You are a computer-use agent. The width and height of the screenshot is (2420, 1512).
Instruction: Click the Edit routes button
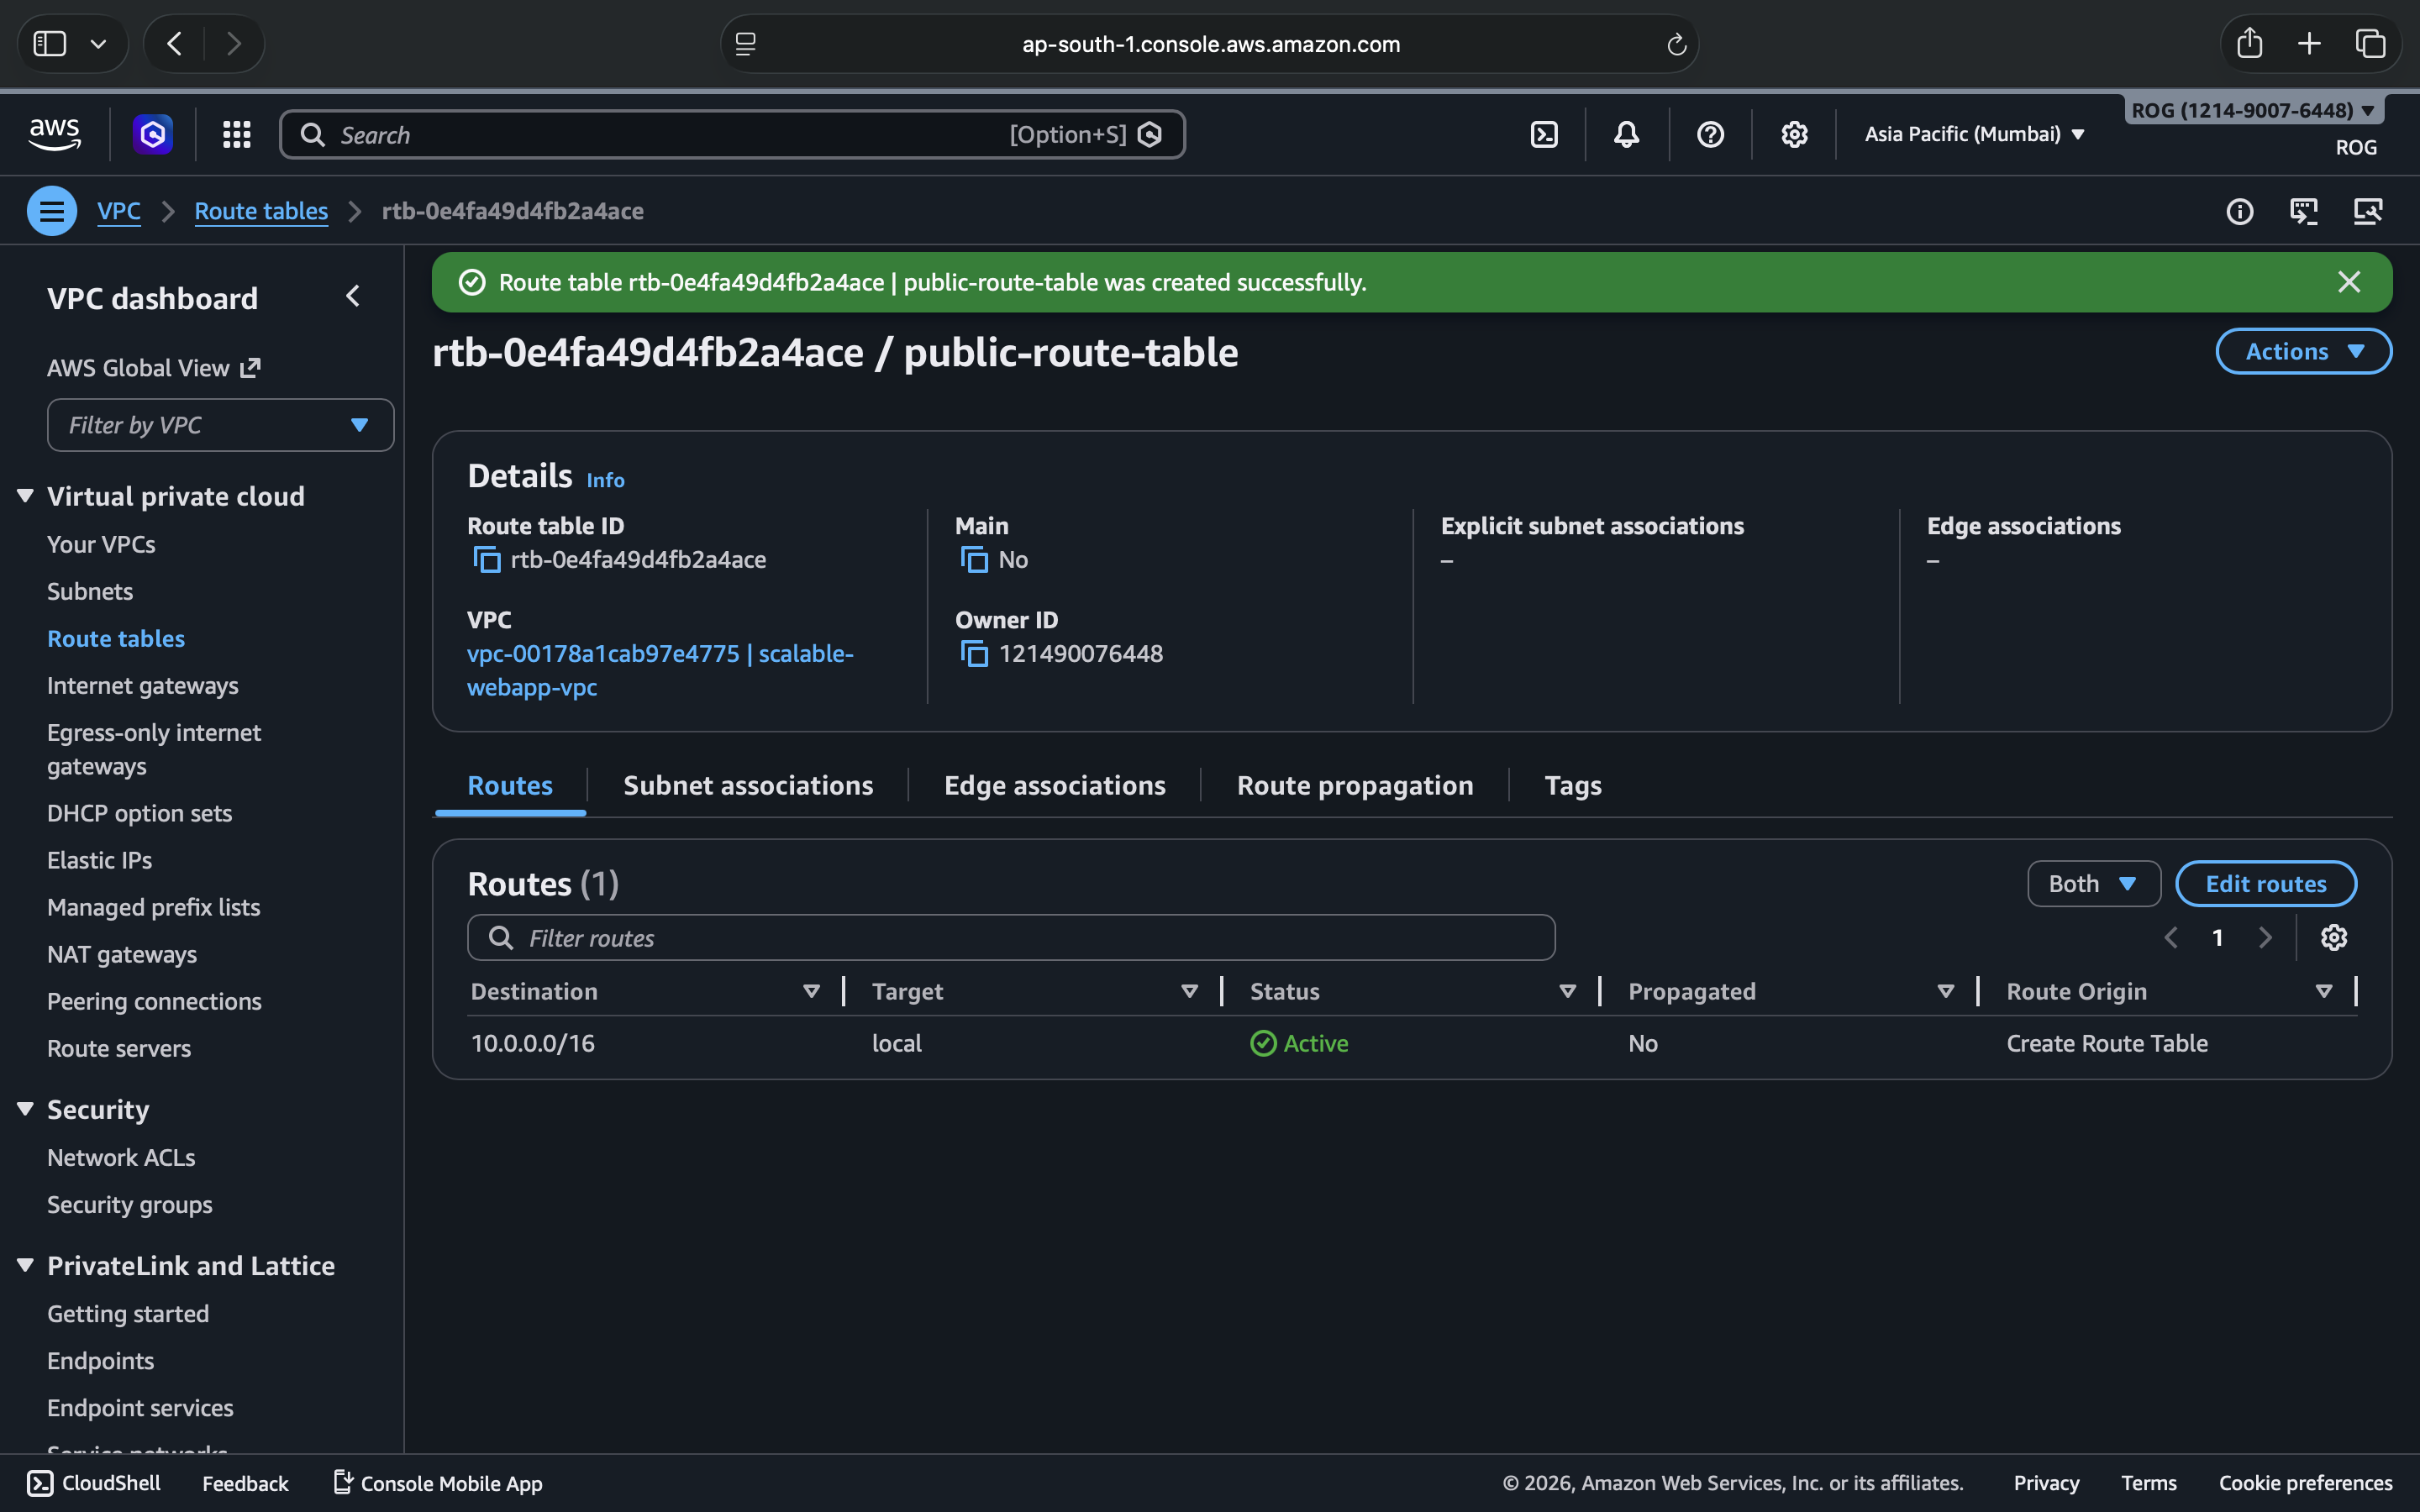(x=2265, y=884)
